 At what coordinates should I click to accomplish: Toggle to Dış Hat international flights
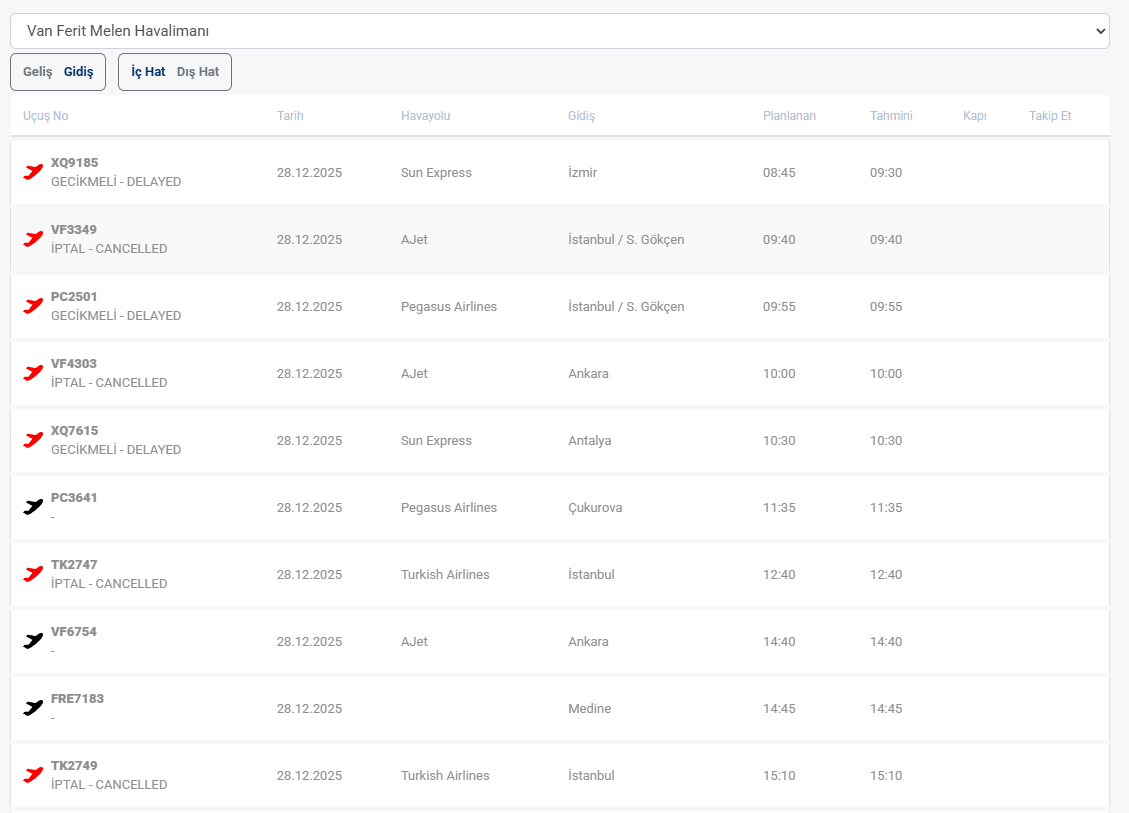click(198, 72)
